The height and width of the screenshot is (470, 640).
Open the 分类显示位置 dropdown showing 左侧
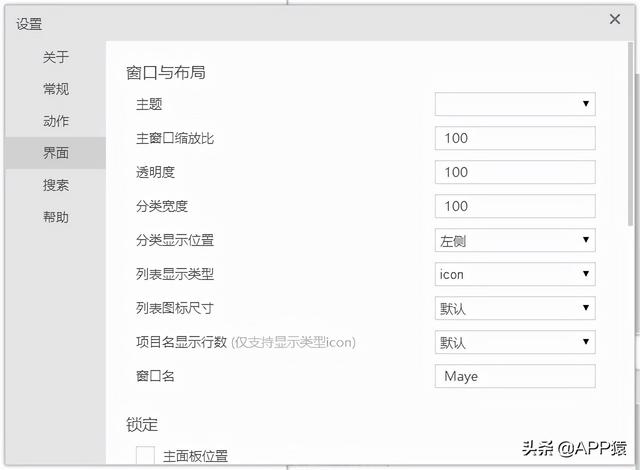(515, 240)
